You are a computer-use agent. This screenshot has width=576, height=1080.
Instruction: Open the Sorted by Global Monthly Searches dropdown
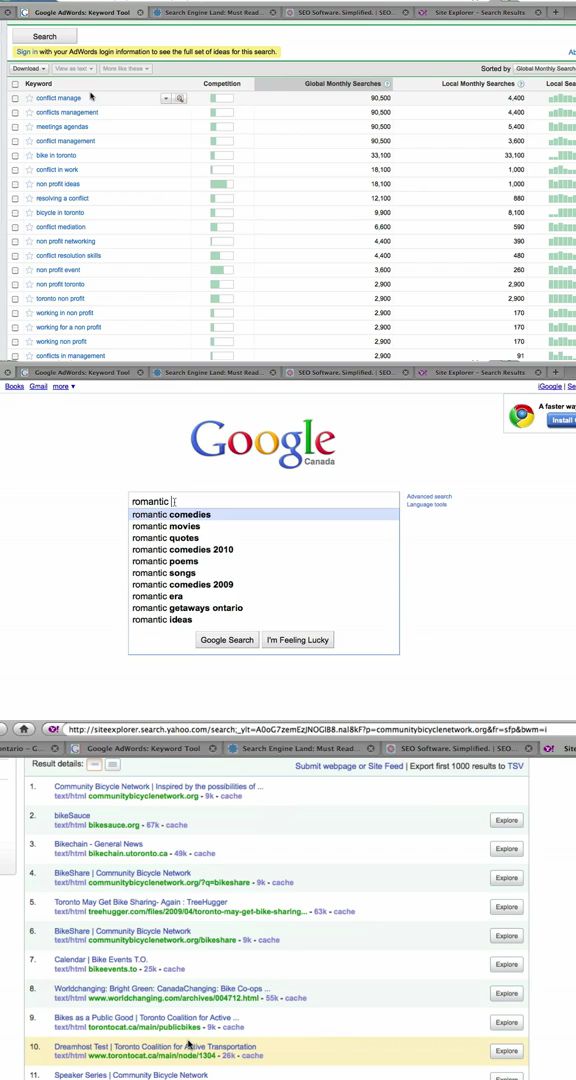(x=544, y=69)
